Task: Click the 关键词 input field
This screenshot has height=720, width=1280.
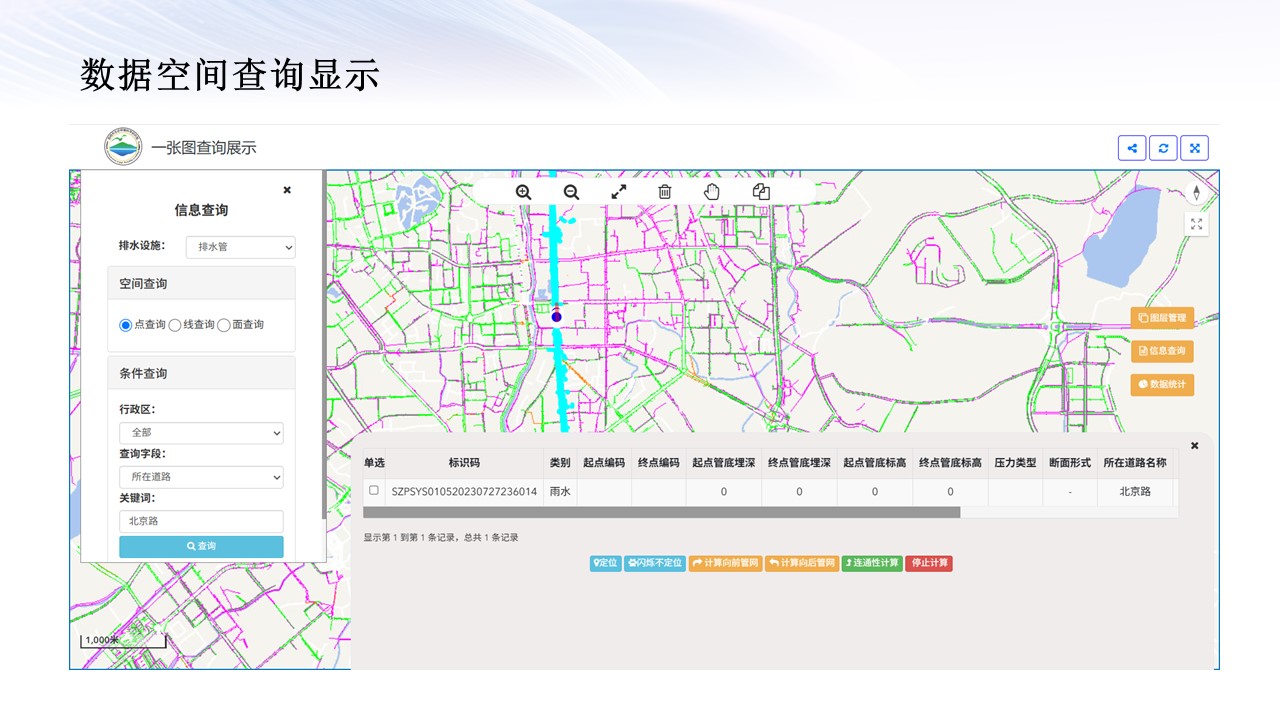Action: [x=201, y=521]
